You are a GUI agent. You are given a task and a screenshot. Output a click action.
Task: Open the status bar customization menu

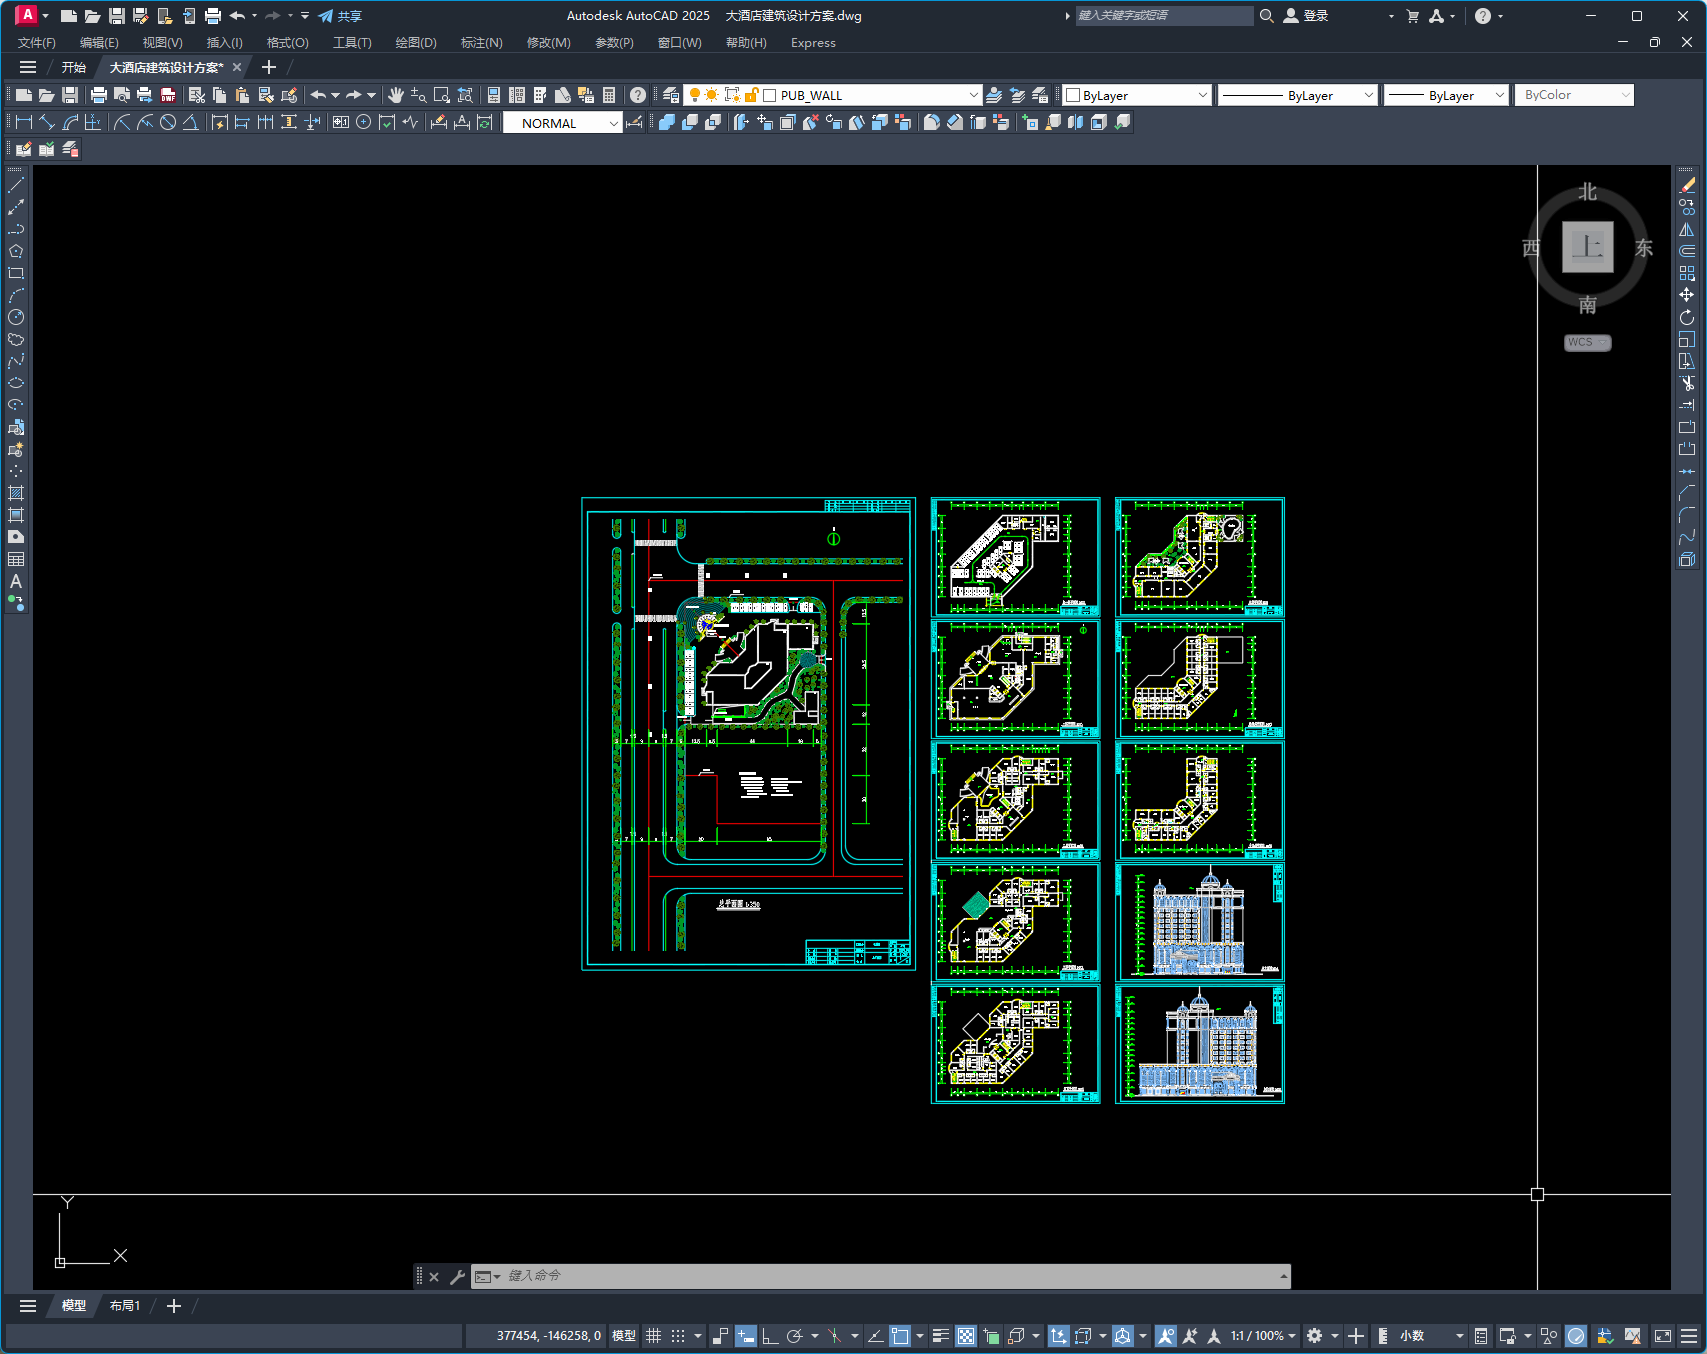[1689, 1336]
